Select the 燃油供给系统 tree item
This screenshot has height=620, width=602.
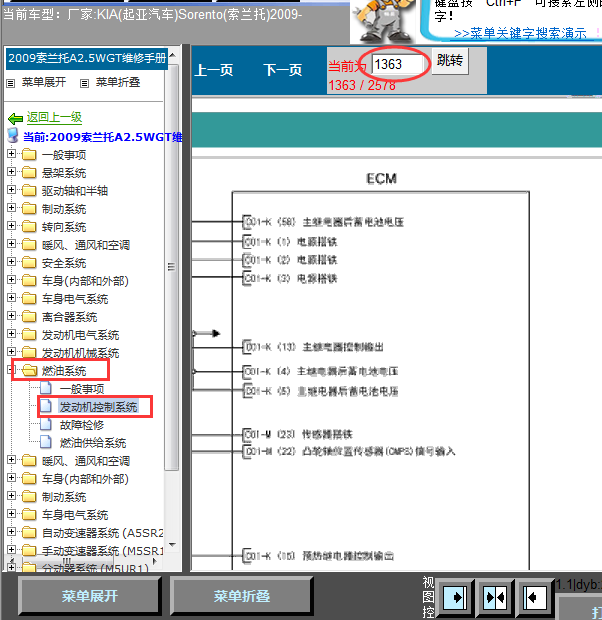[93, 443]
